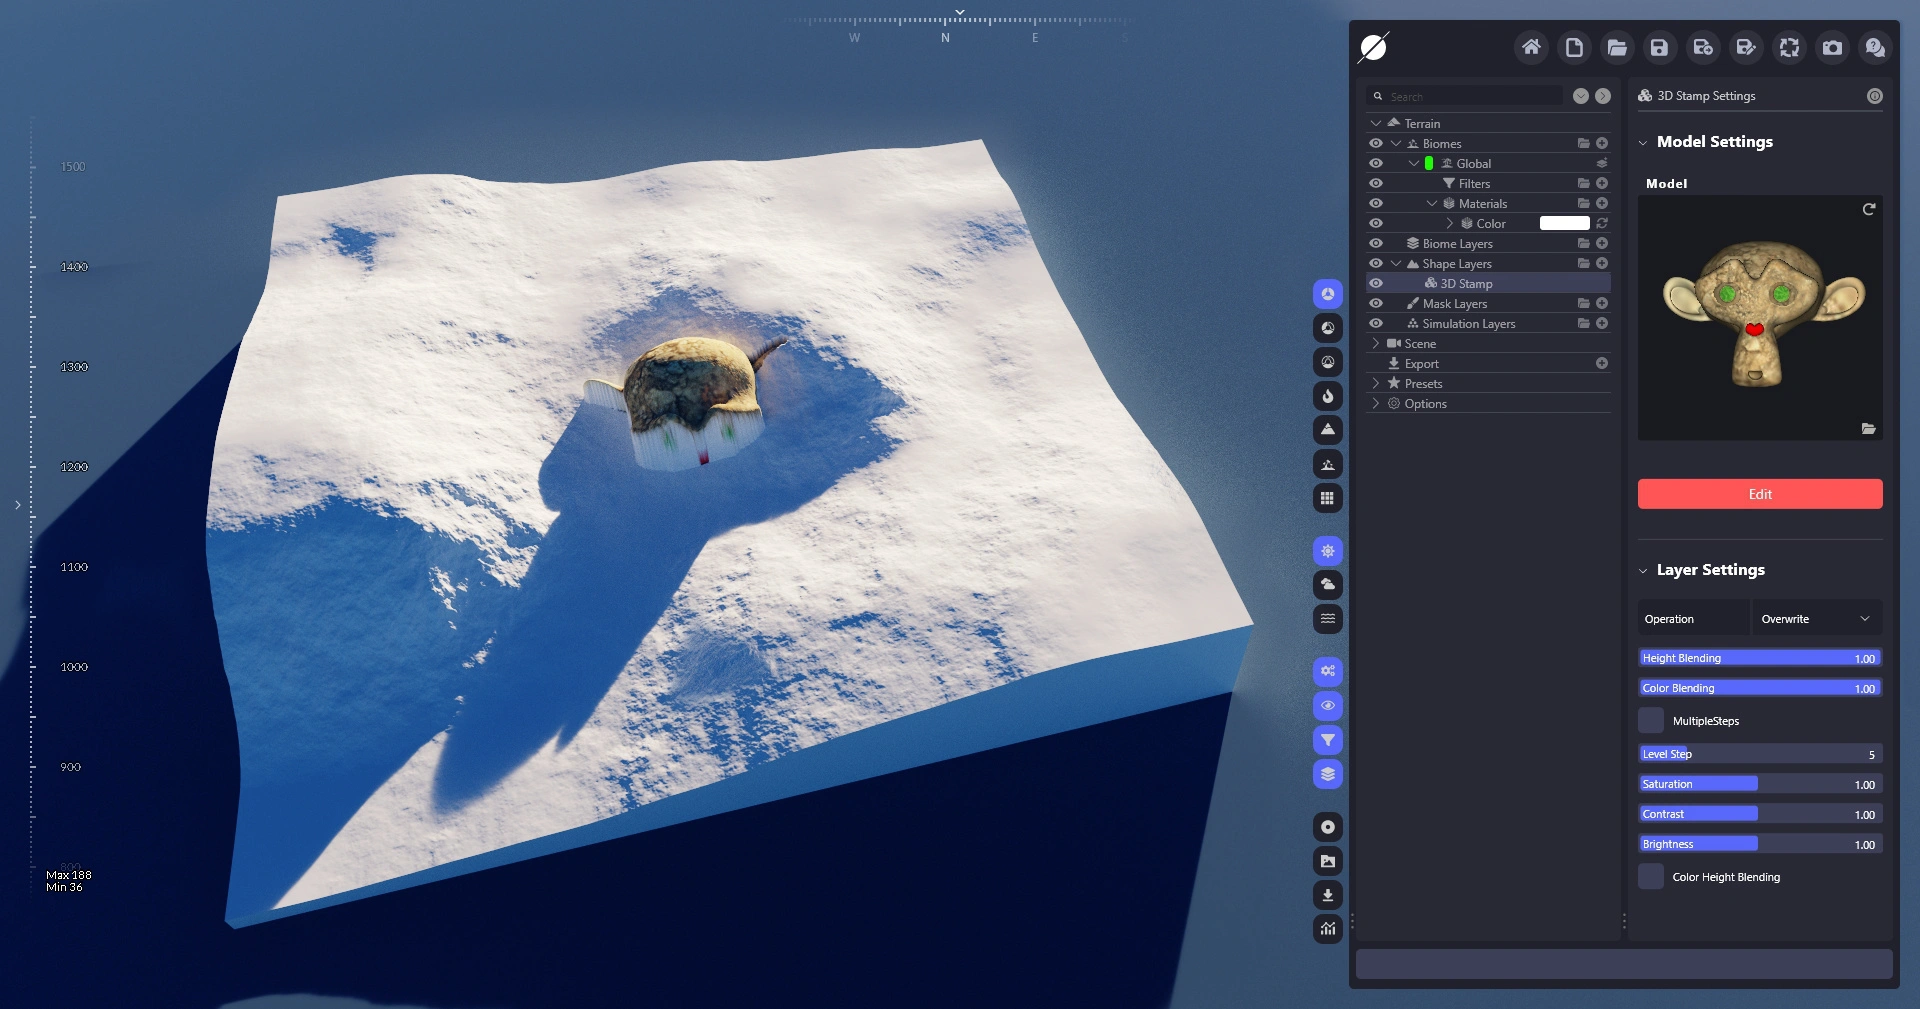Collapse the Model Settings section

1643,143
